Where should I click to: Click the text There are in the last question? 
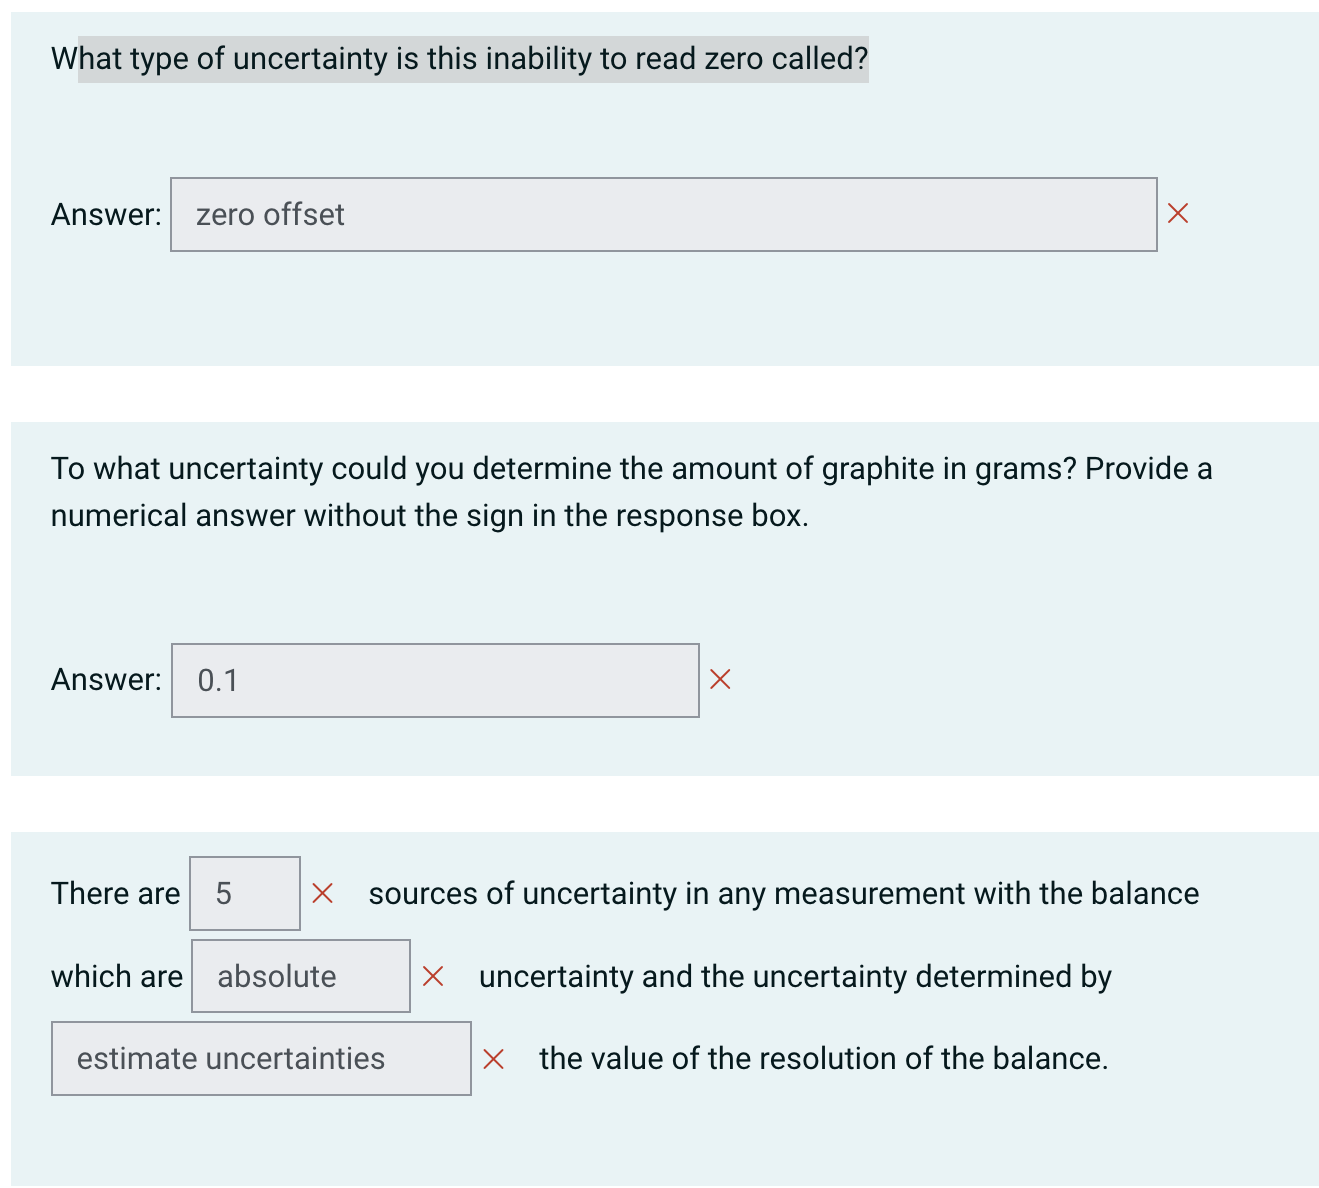[115, 892]
